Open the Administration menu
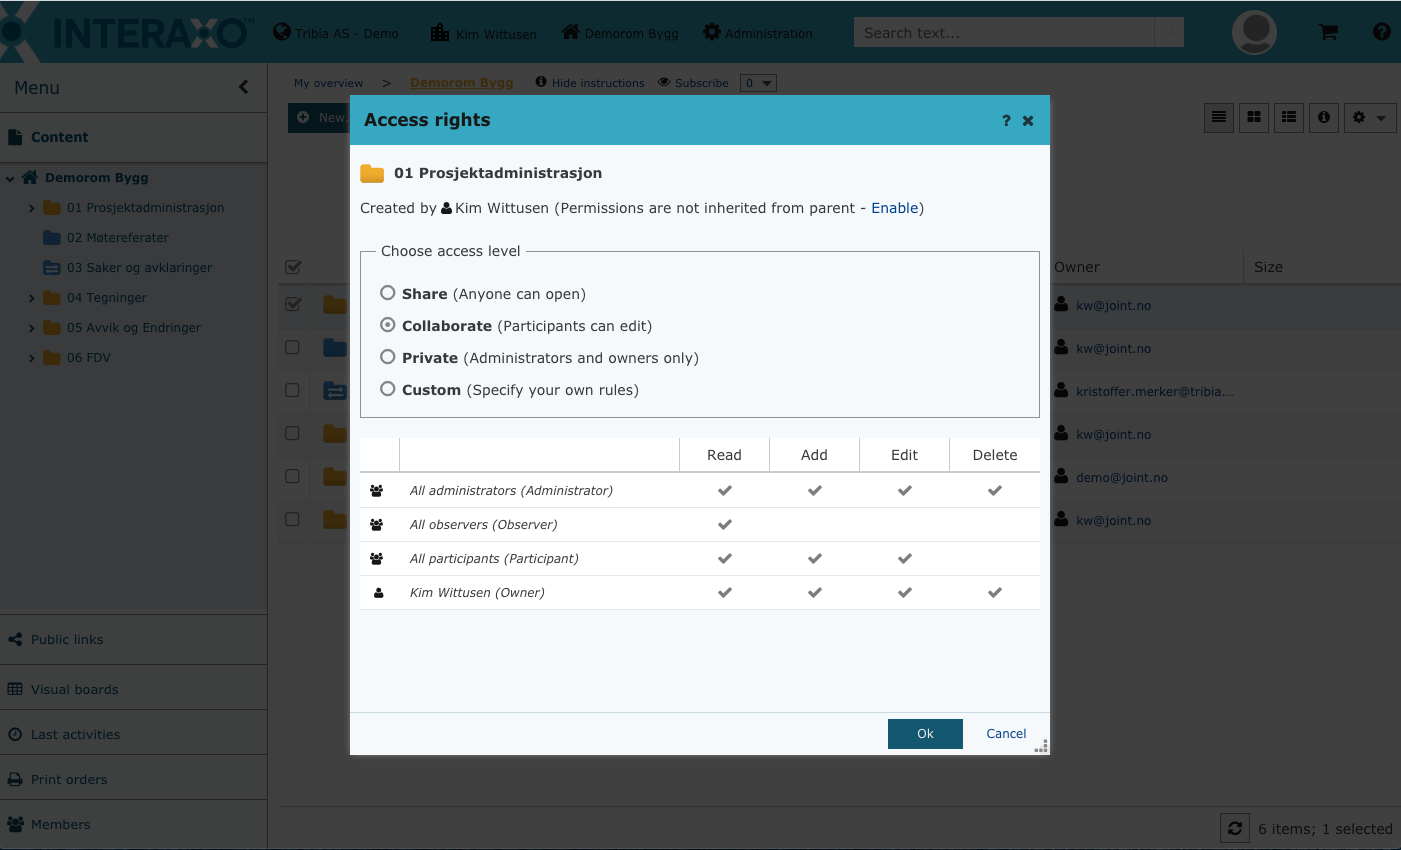The width and height of the screenshot is (1401, 850). pyautogui.click(x=758, y=33)
